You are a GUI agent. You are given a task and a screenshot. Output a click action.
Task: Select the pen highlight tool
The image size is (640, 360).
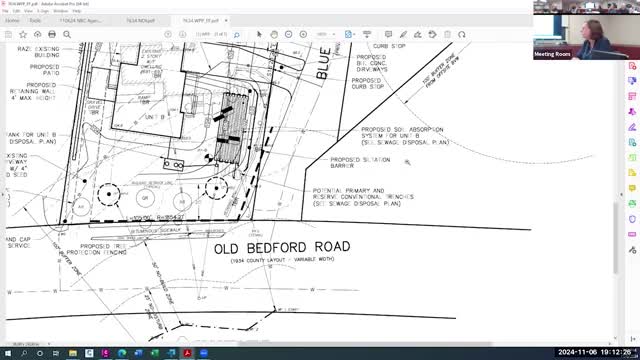pyautogui.click(x=403, y=35)
